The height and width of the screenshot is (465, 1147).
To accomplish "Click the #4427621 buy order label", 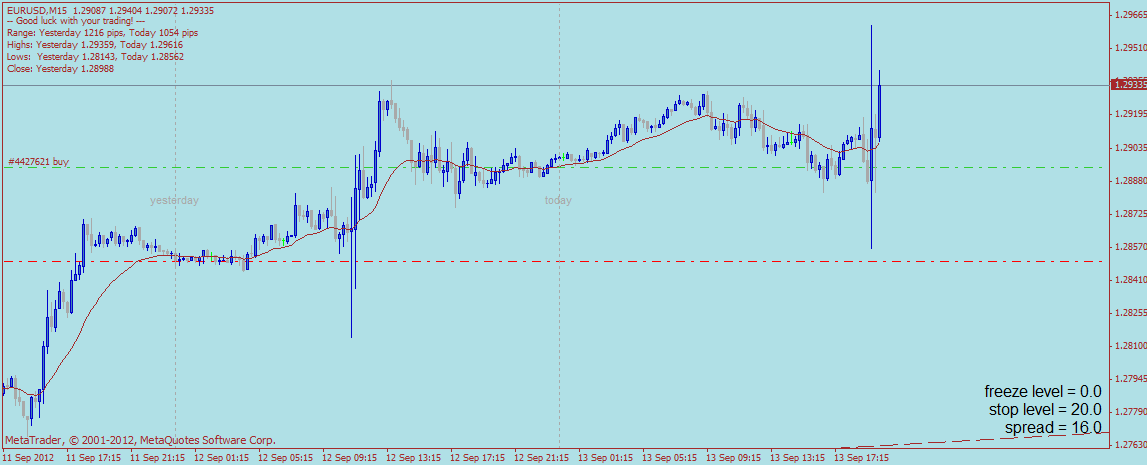I will pyautogui.click(x=38, y=161).
